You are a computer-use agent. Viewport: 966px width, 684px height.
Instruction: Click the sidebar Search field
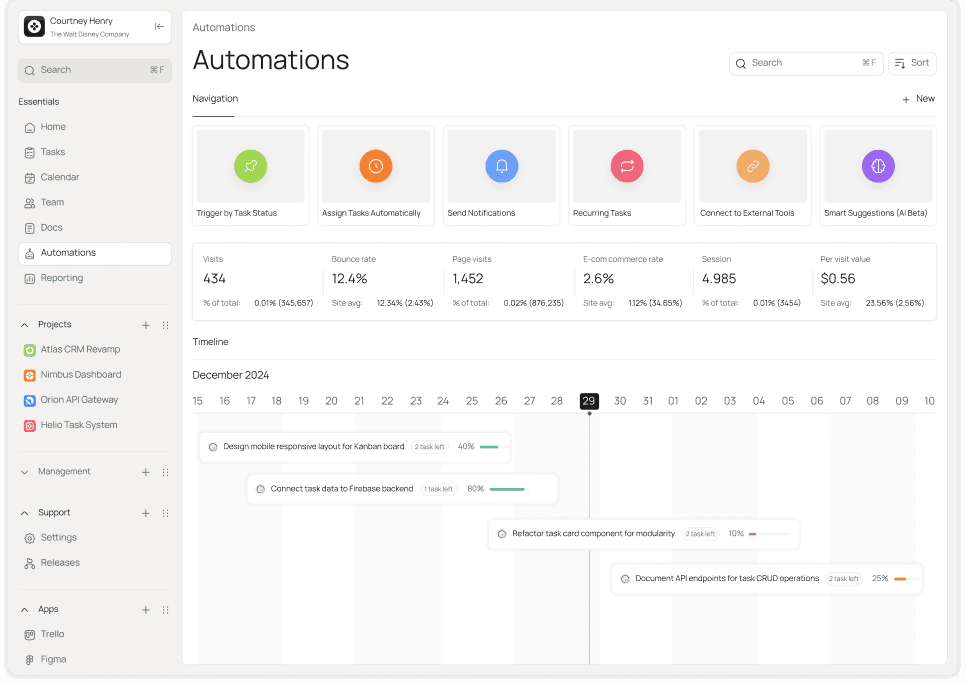point(95,70)
